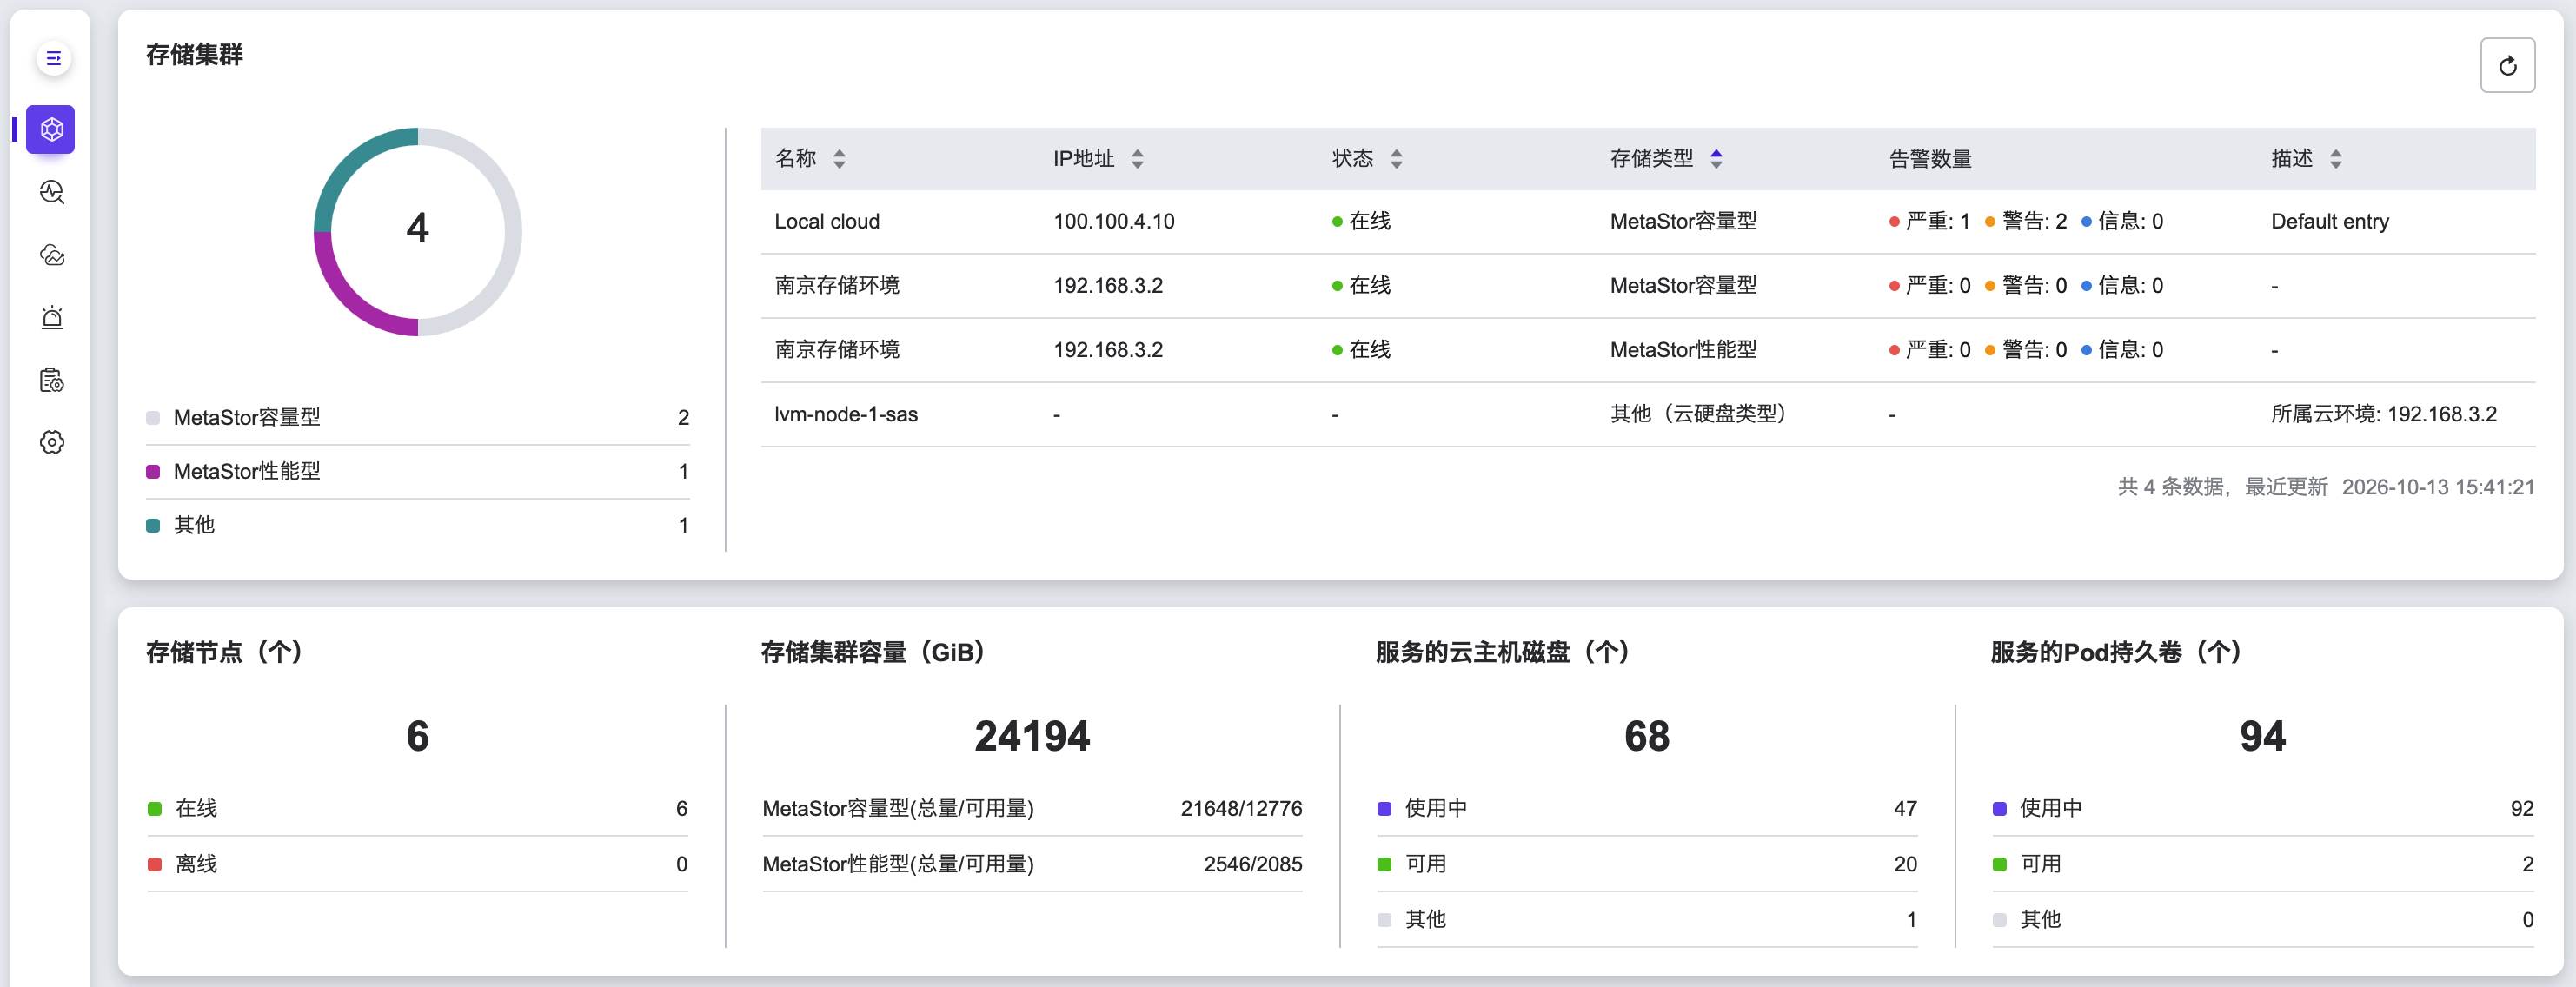Click MetaStor性能型 storage type table cell
This screenshot has height=987, width=2576.
[1683, 349]
